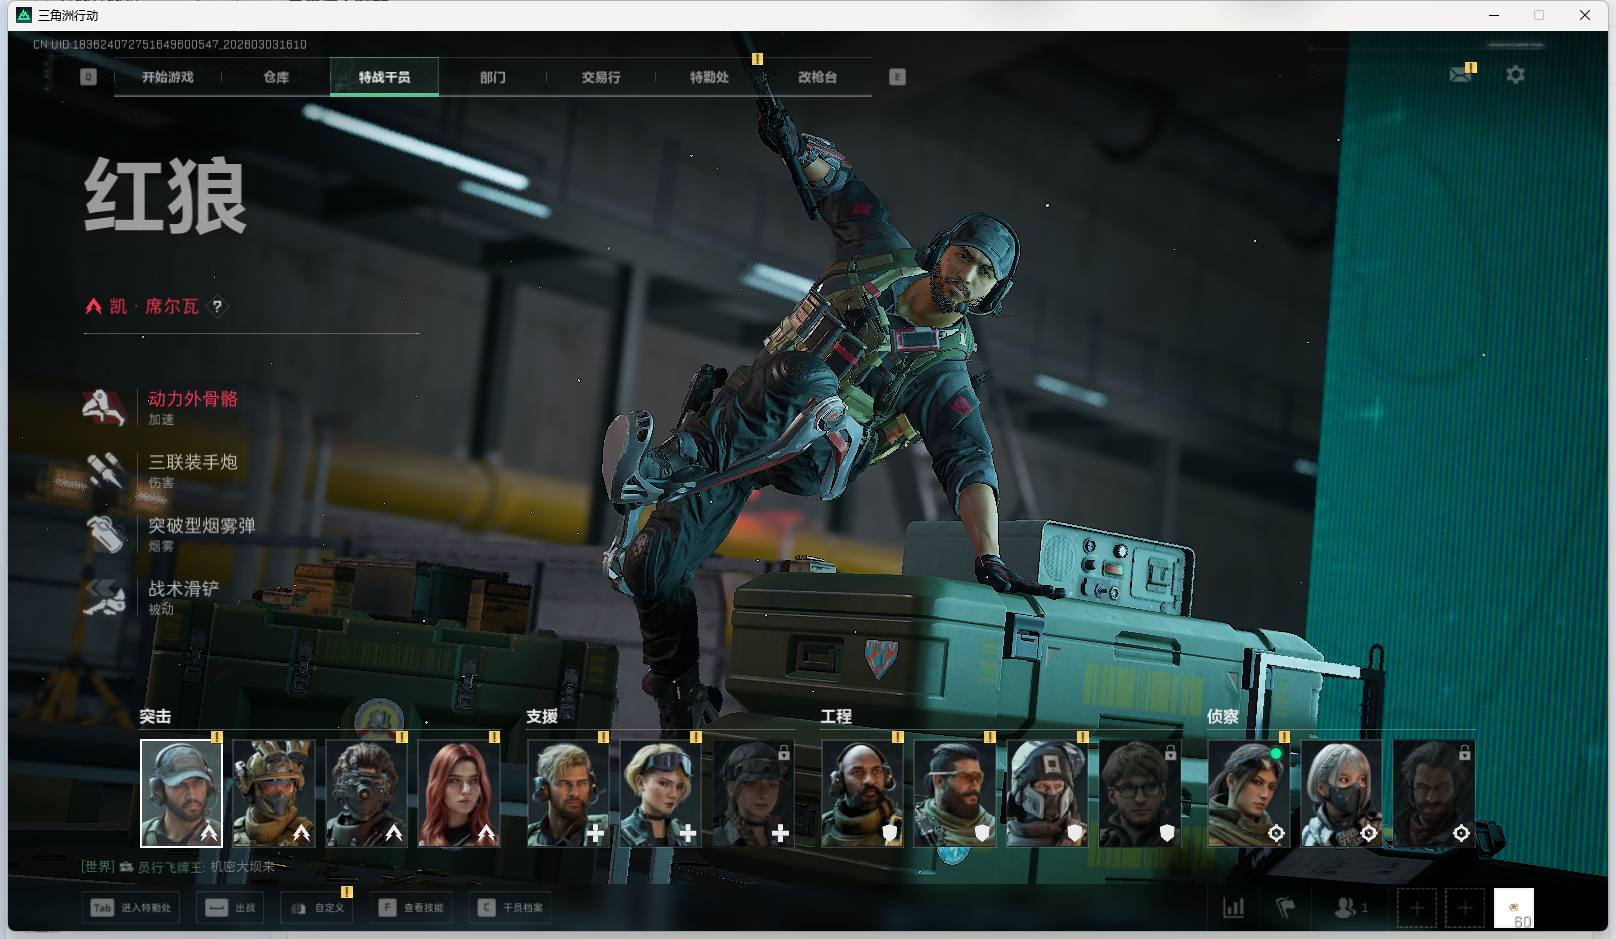
Task: Click the 出战 deploy button
Action: pos(231,908)
